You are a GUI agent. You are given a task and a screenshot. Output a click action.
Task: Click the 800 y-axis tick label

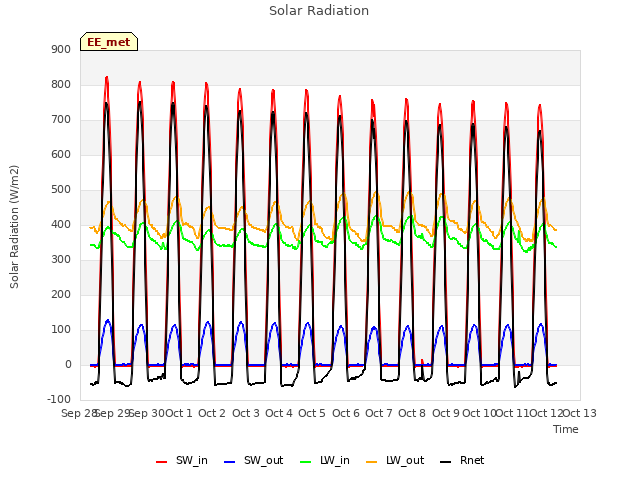[x=61, y=84]
